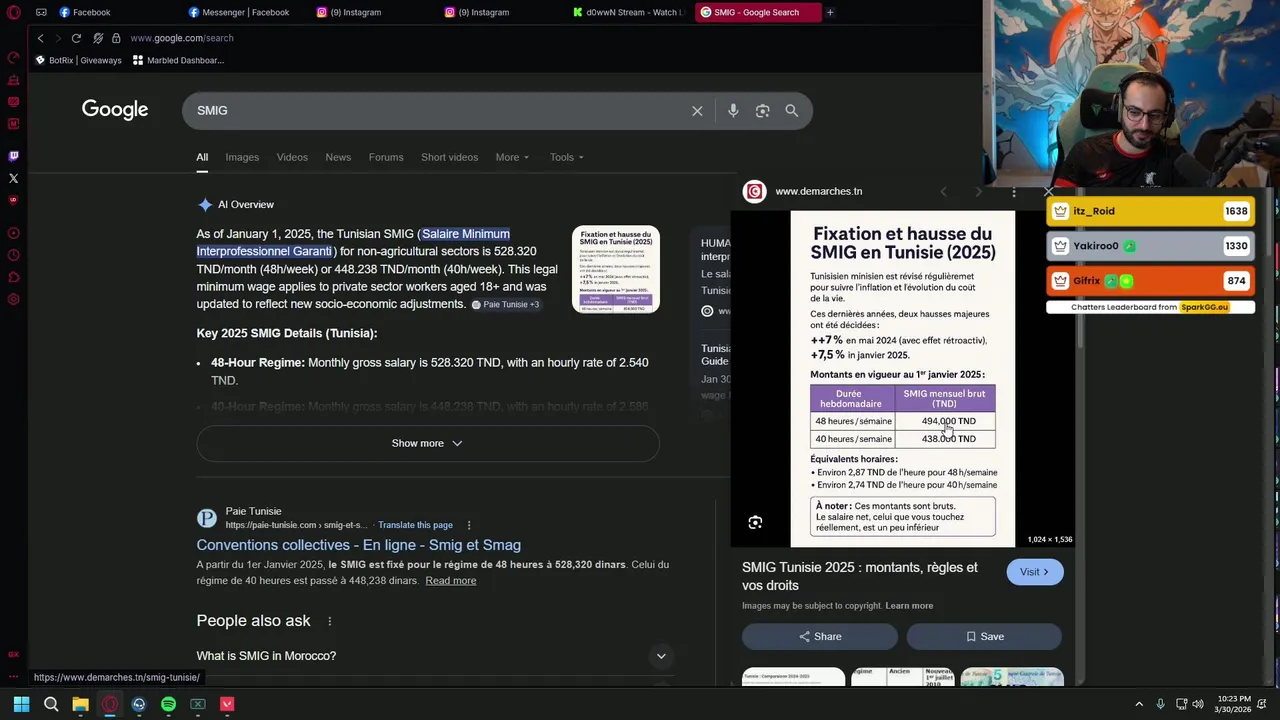Open Valorant icon on the taskbar

click(227, 704)
